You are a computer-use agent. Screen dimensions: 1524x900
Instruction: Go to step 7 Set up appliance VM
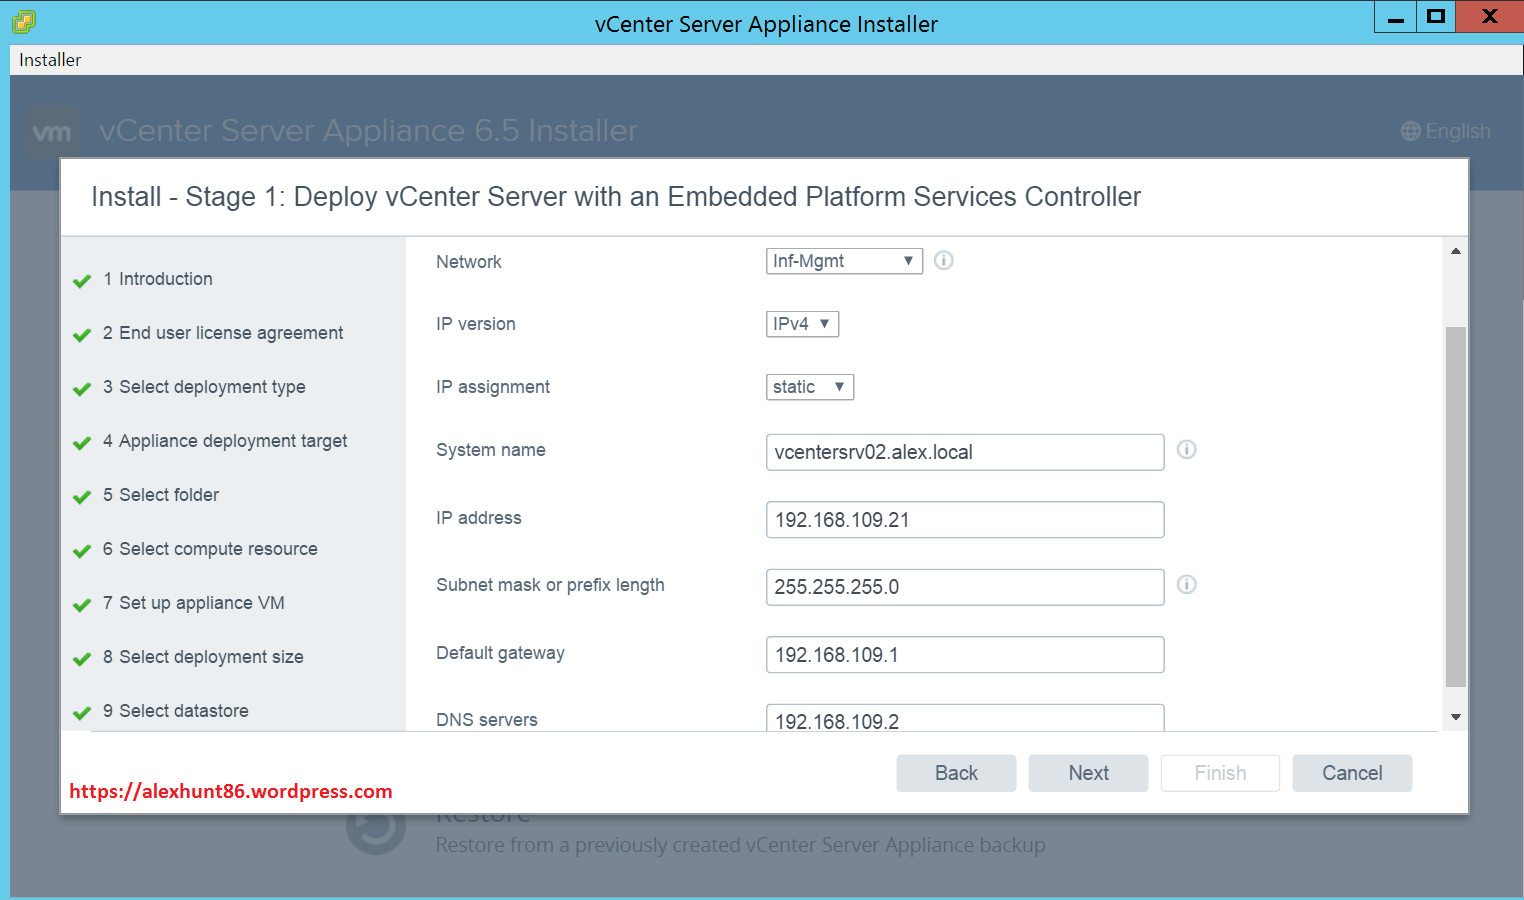[201, 603]
